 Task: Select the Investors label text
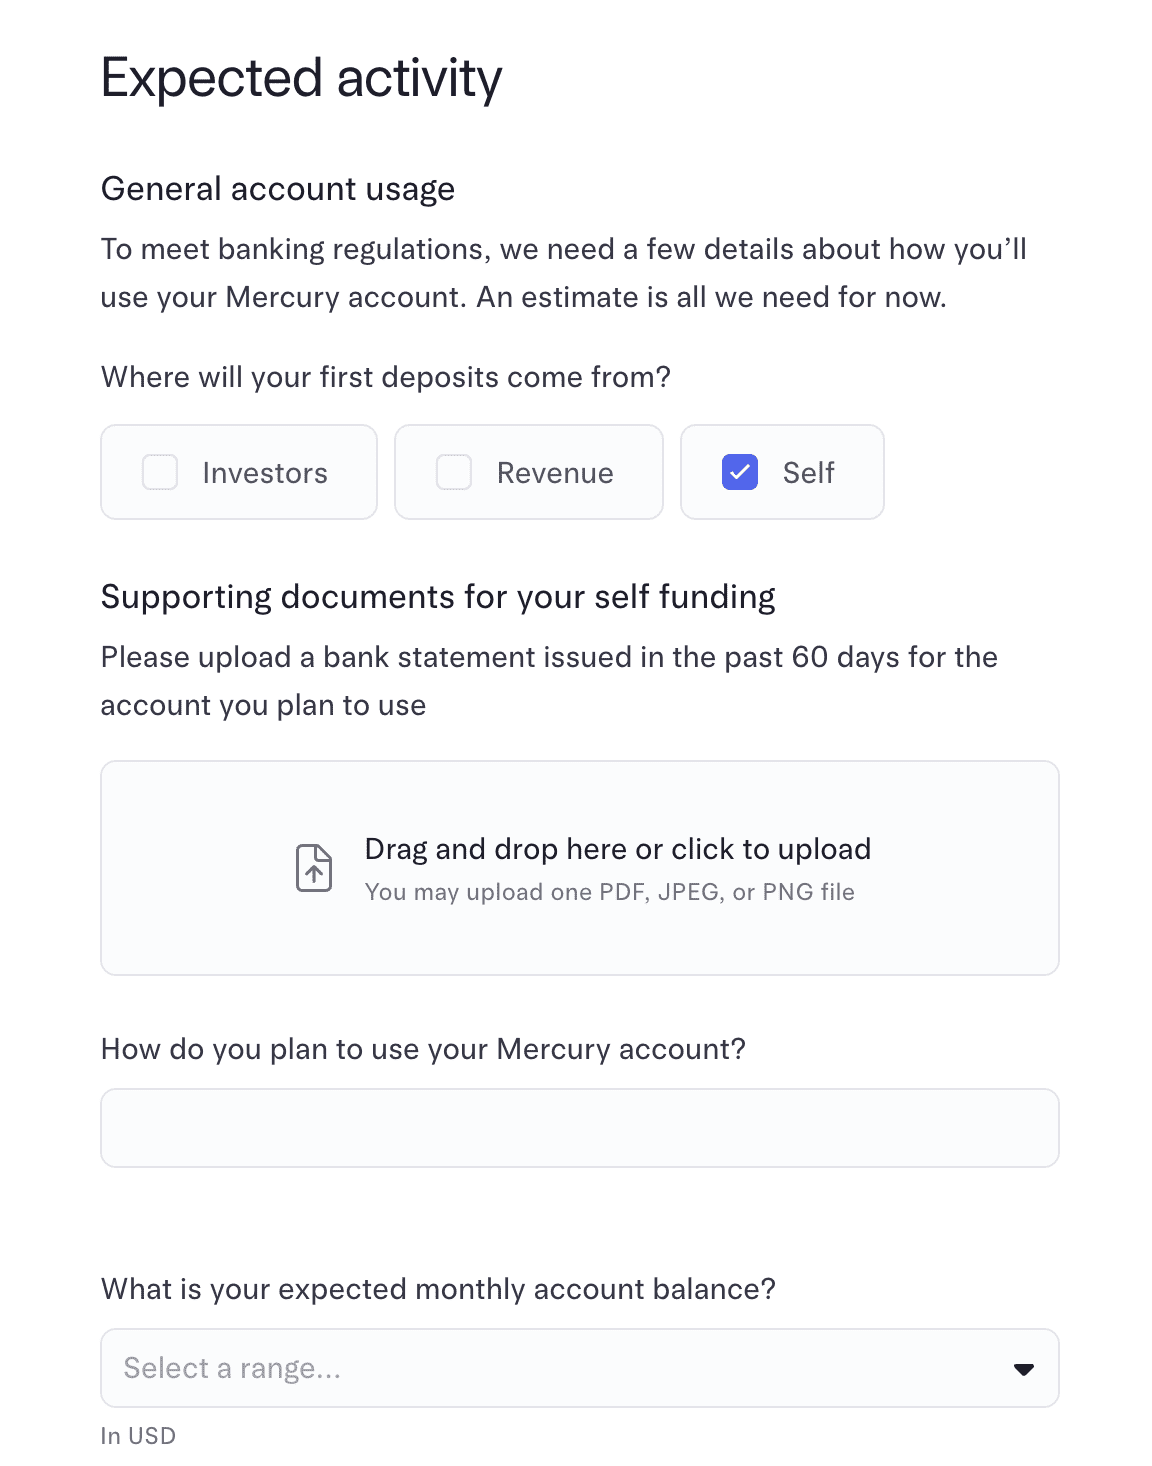(265, 473)
